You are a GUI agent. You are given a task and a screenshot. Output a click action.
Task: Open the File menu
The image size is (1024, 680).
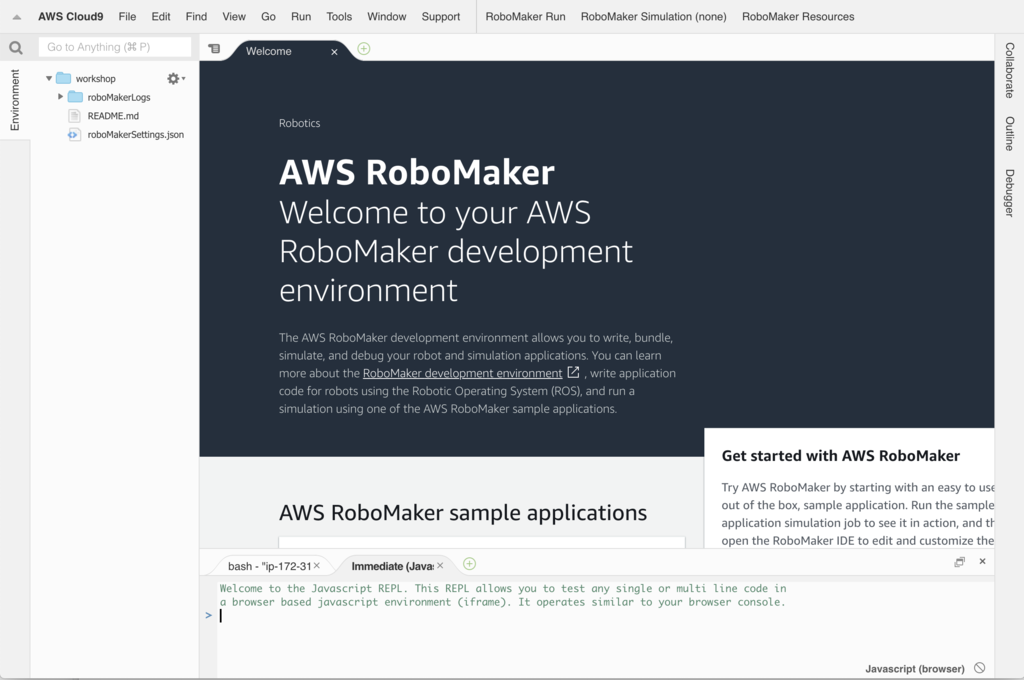pos(127,17)
